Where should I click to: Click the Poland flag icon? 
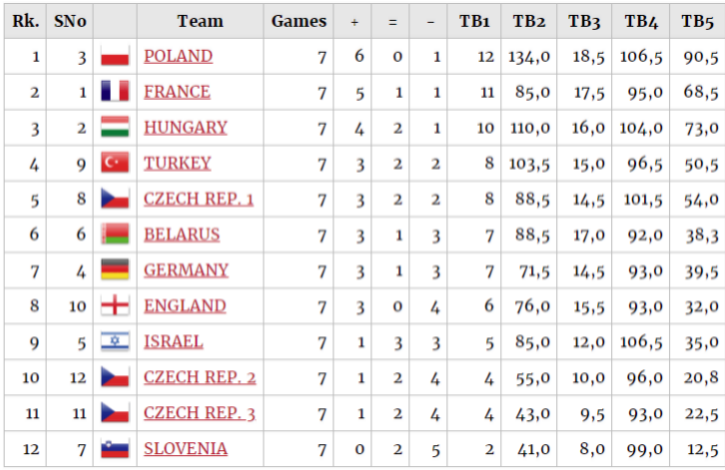(115, 56)
